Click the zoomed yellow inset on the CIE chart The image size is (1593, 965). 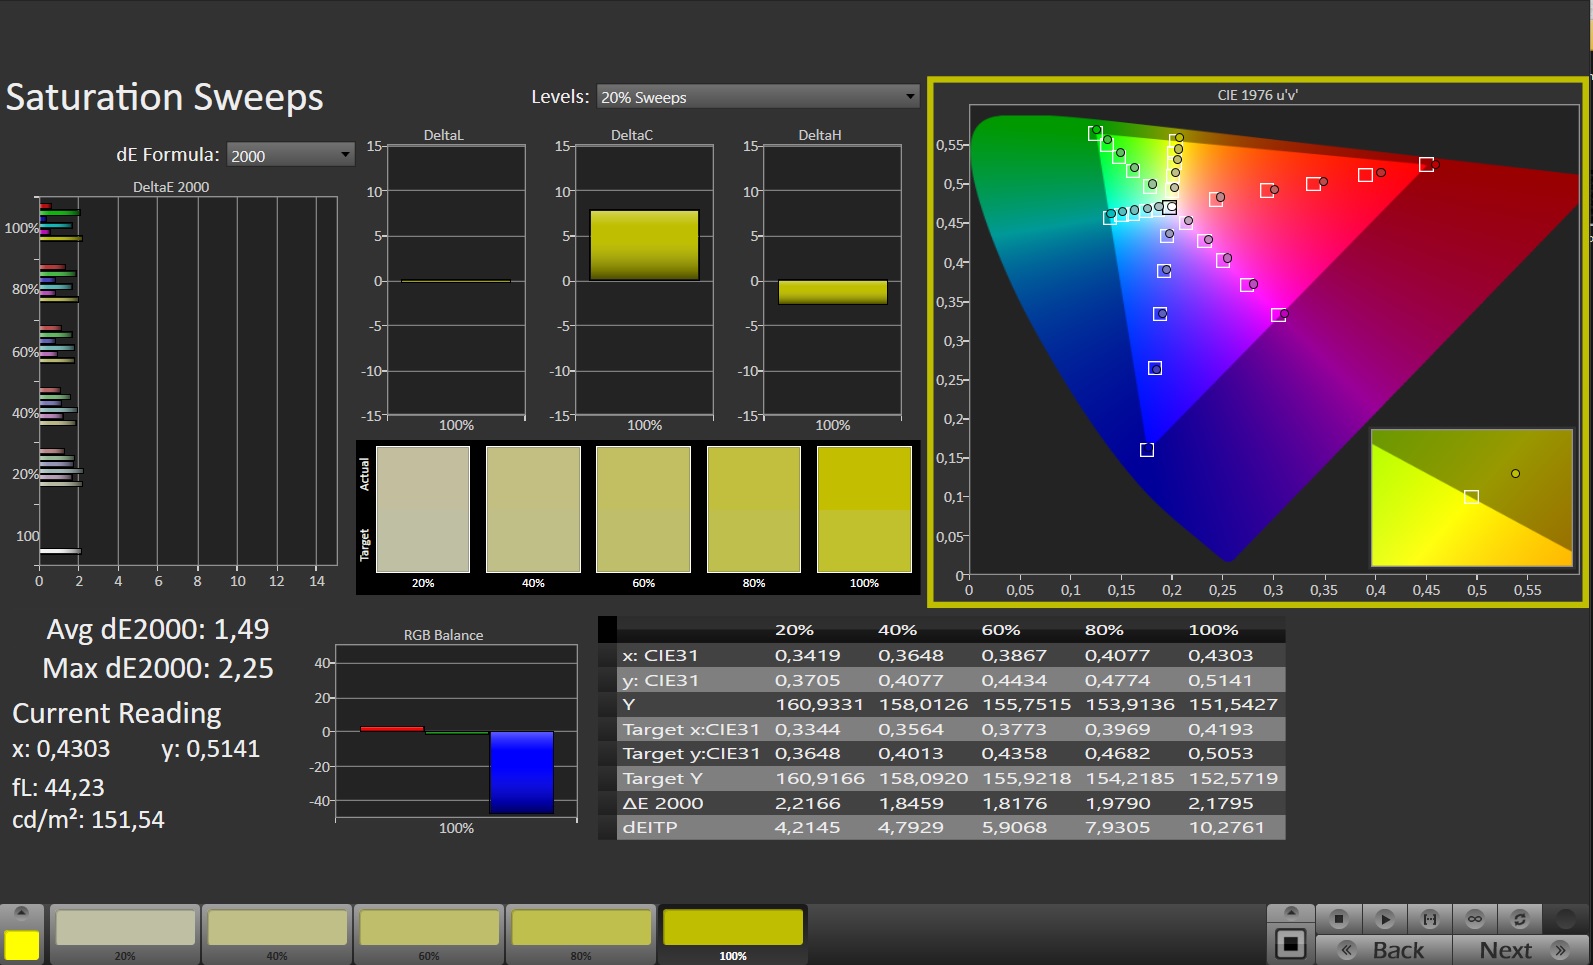1471,497
